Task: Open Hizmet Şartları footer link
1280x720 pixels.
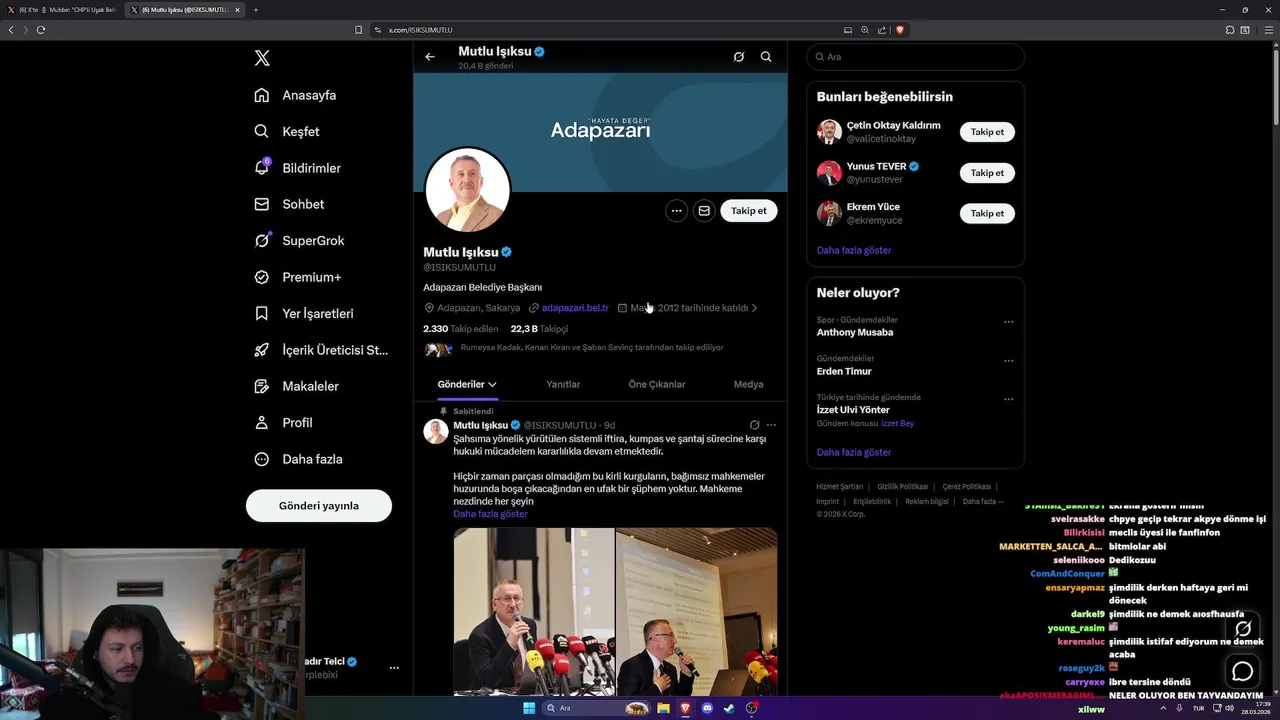Action: (840, 487)
